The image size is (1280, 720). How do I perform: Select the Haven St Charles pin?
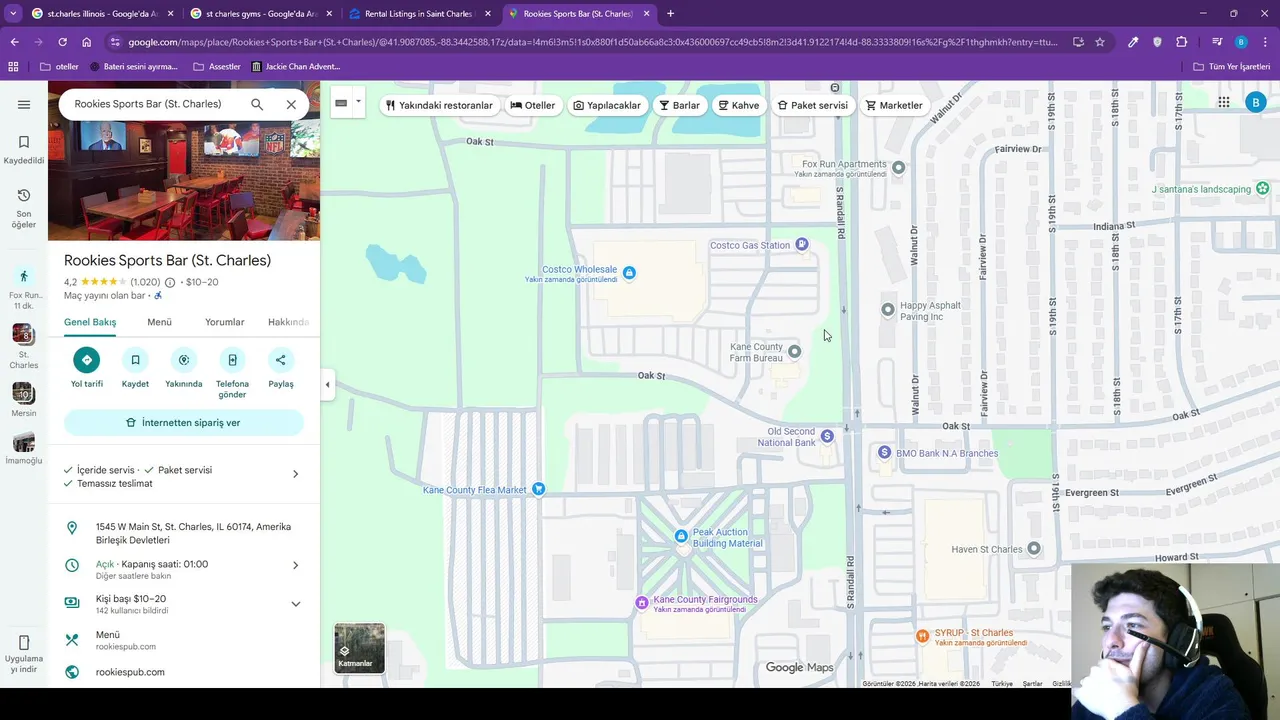[1034, 549]
